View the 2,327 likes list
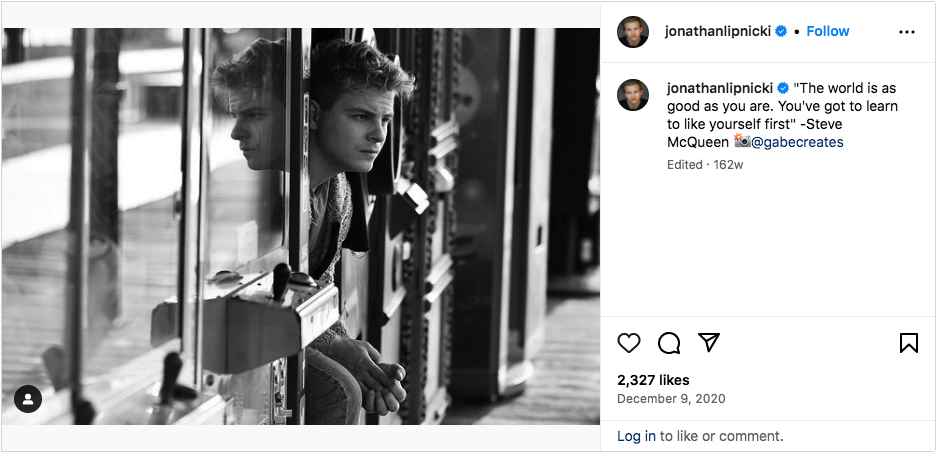939x457 pixels. pos(653,380)
